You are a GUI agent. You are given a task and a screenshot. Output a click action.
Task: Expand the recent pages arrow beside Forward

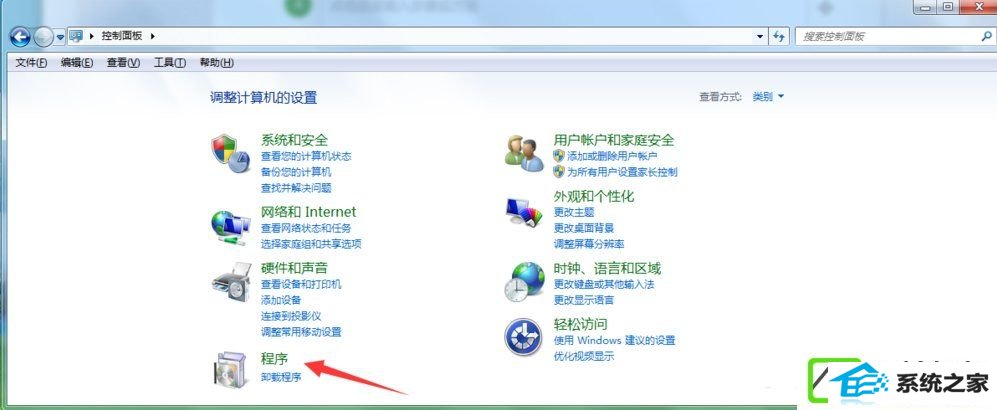pyautogui.click(x=60, y=38)
